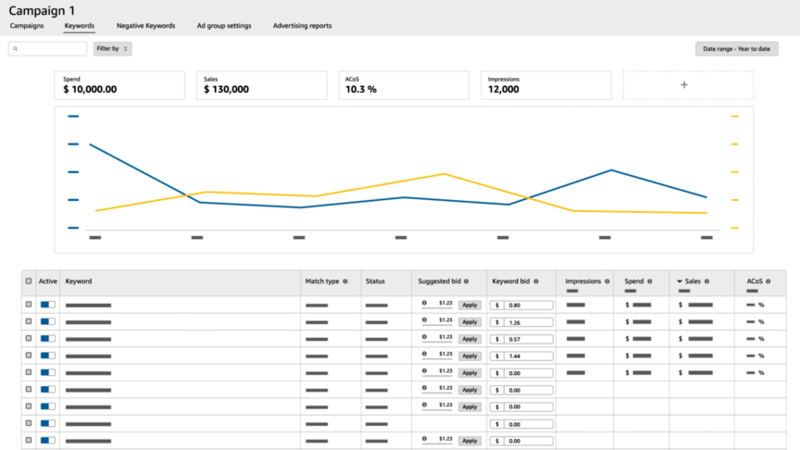
Task: Click the info icon next to Impressions header
Action: pyautogui.click(x=608, y=282)
